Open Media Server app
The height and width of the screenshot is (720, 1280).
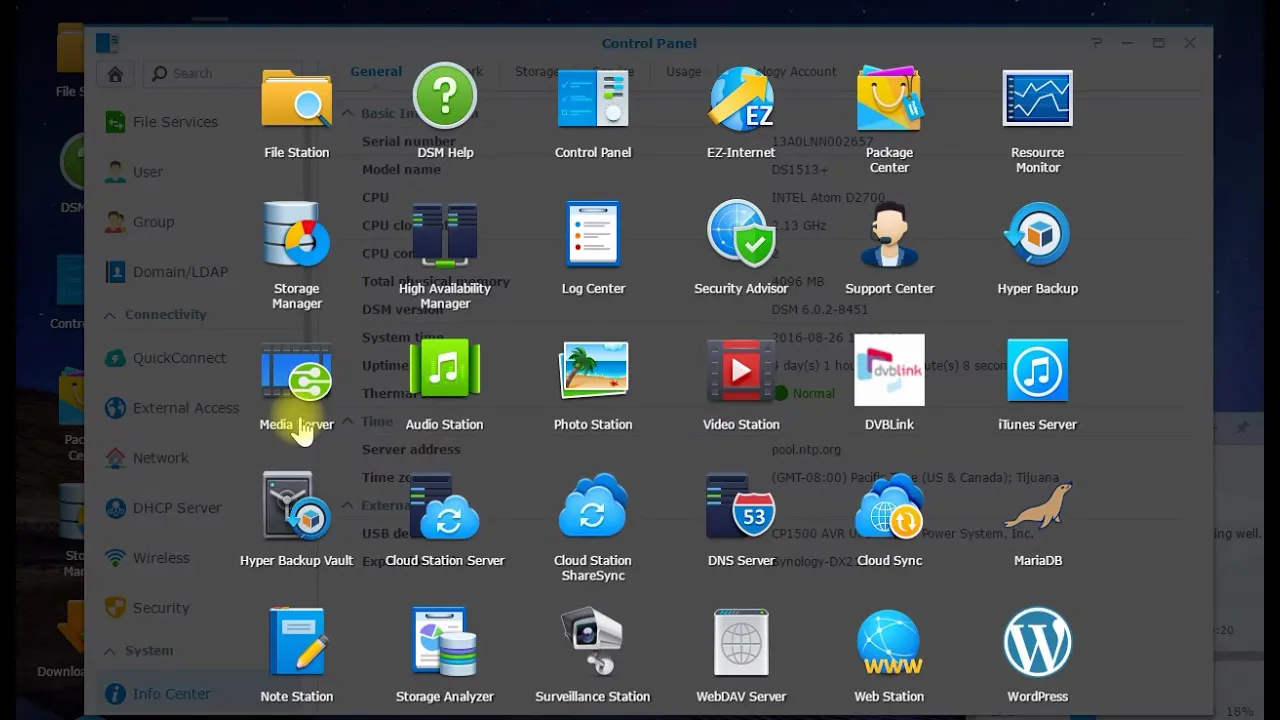tap(296, 371)
